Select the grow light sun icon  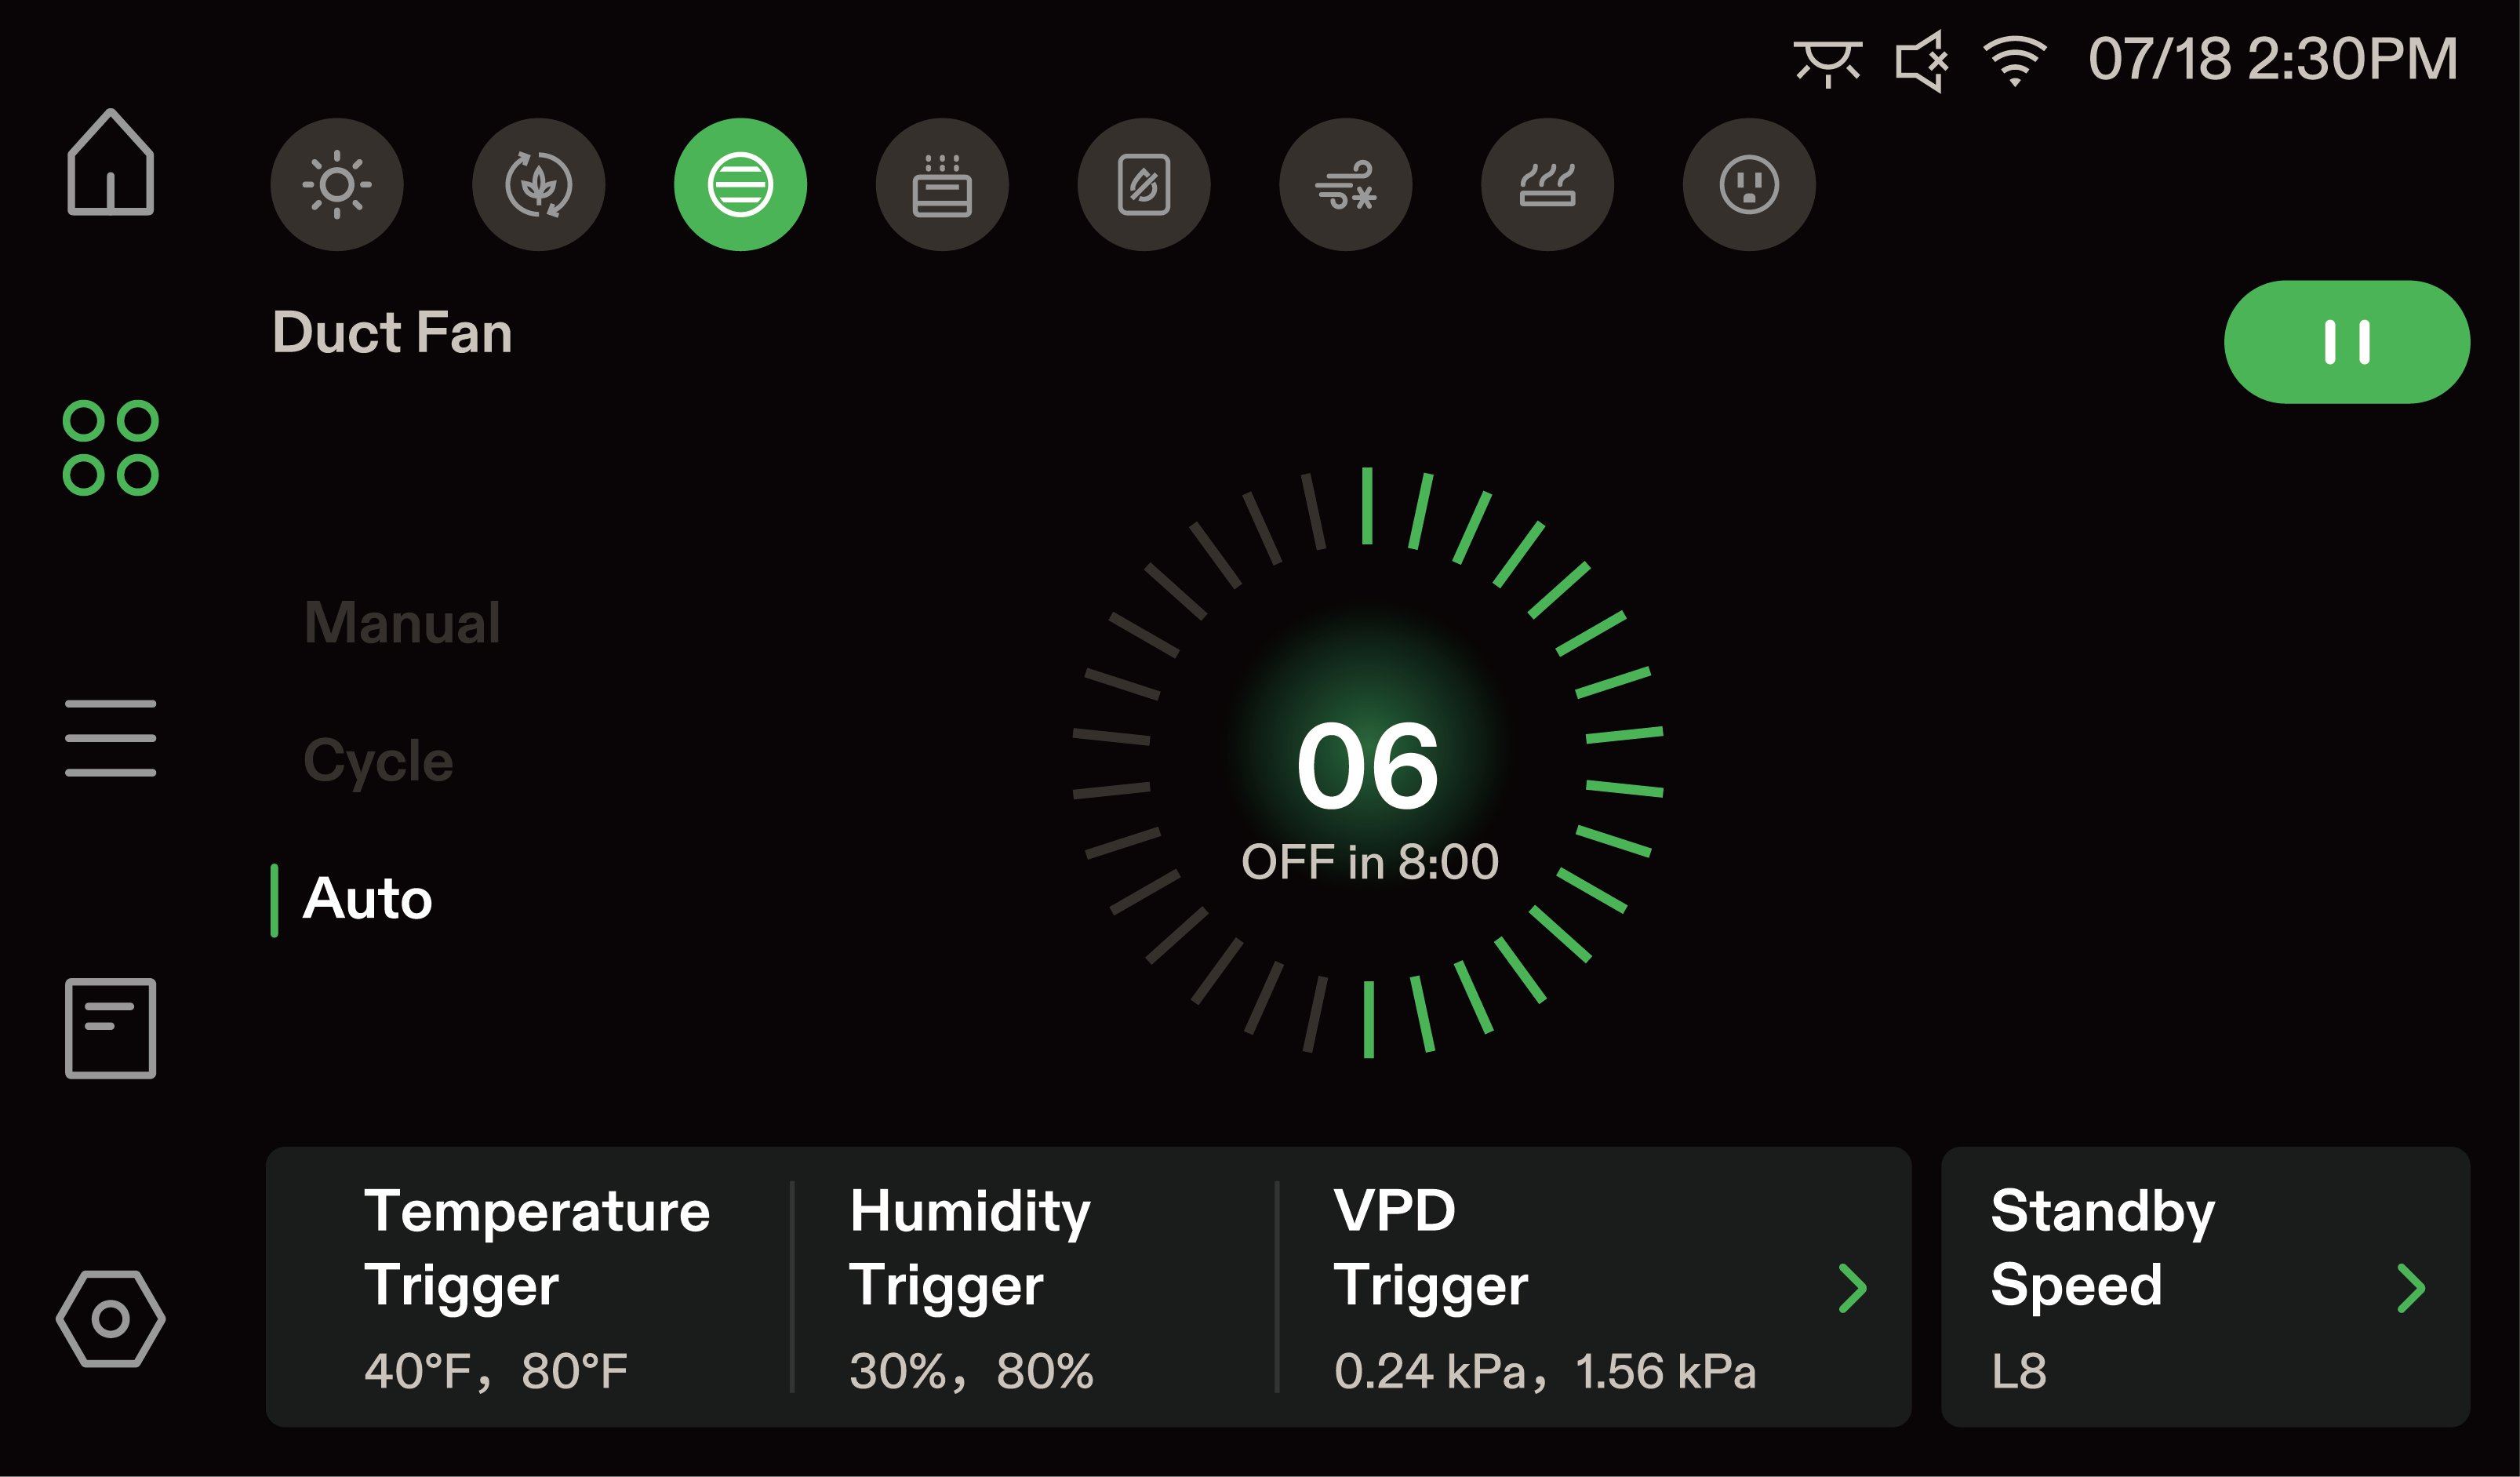pos(337,185)
